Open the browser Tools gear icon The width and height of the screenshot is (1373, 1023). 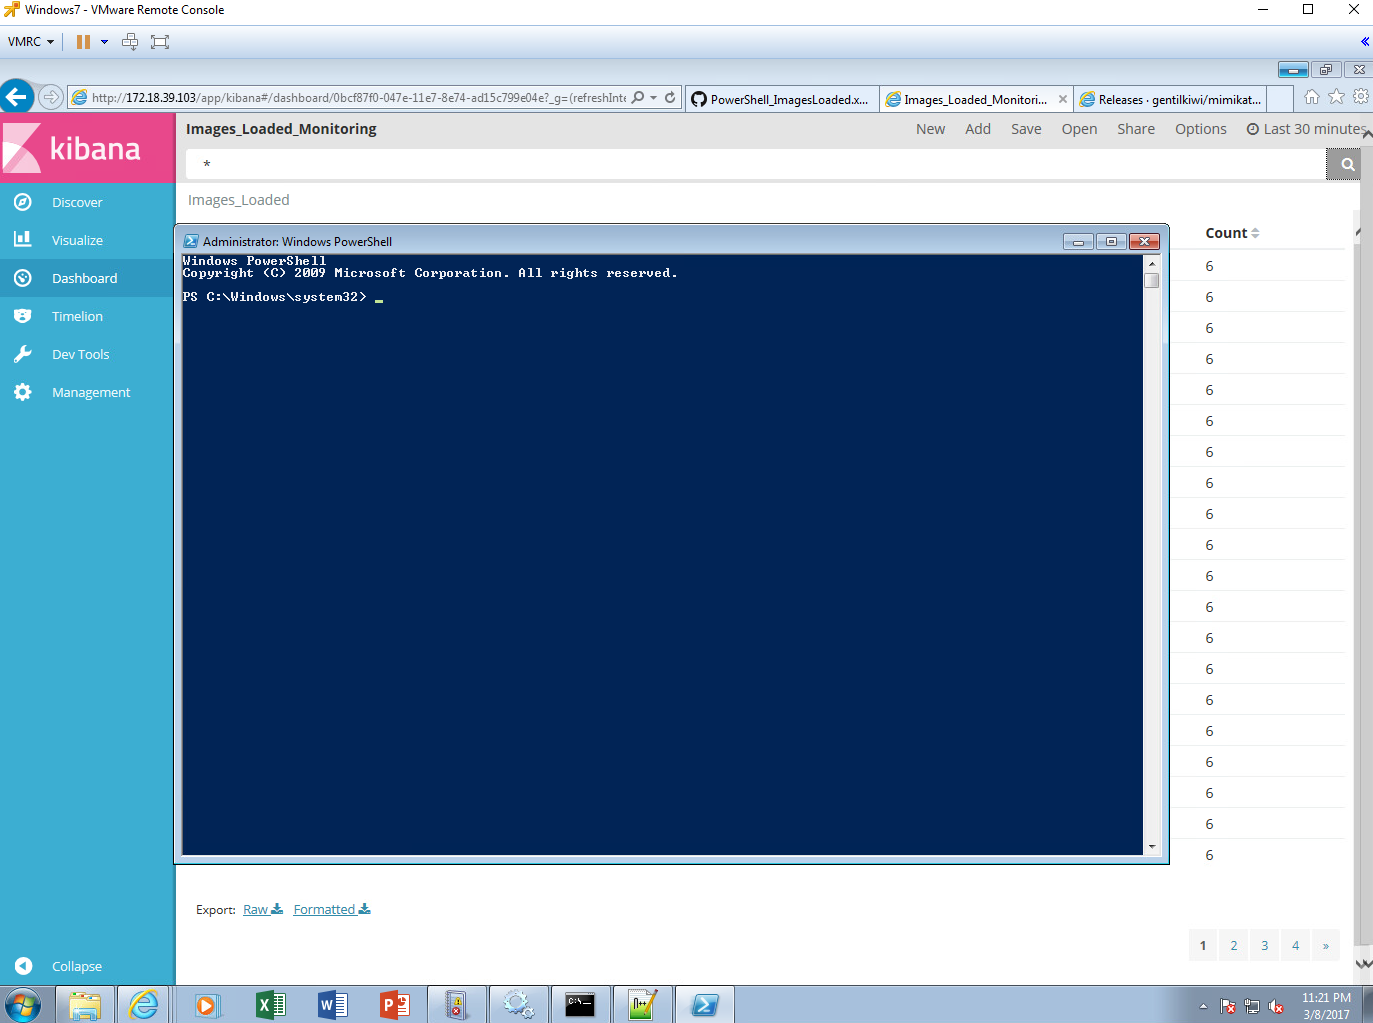[x=1361, y=97]
